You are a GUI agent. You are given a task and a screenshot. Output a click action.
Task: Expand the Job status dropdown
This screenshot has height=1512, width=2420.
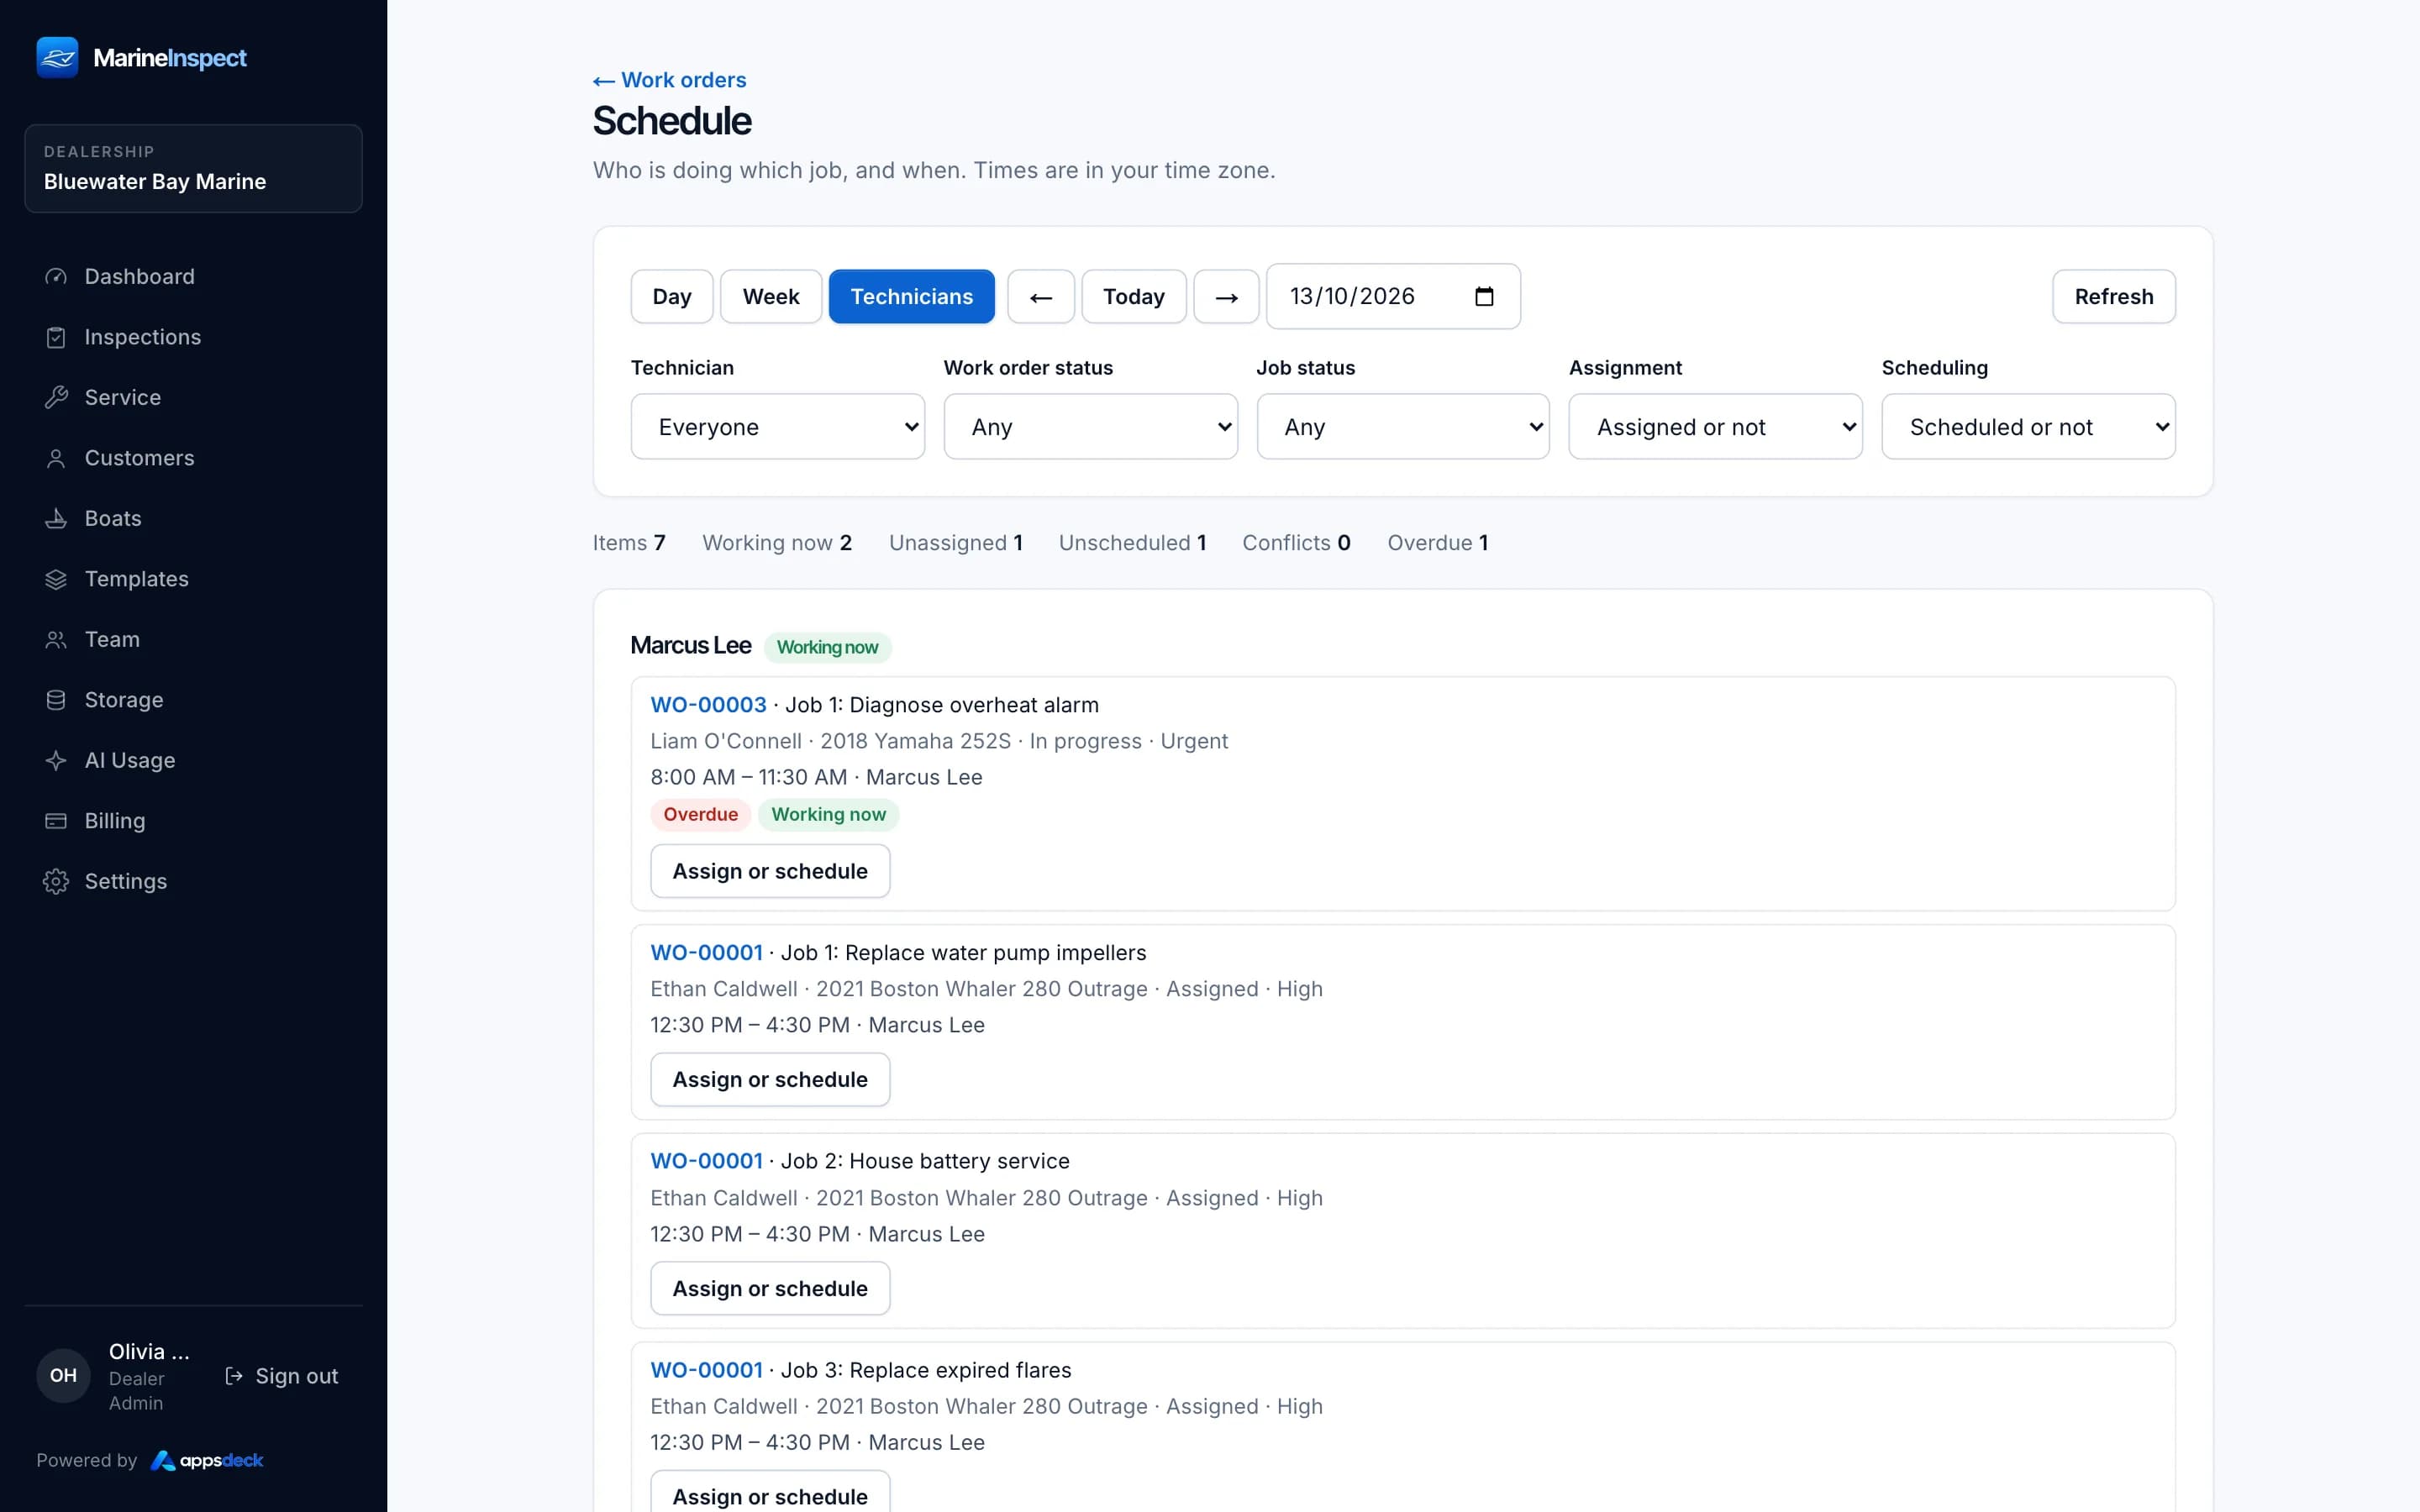coord(1403,427)
